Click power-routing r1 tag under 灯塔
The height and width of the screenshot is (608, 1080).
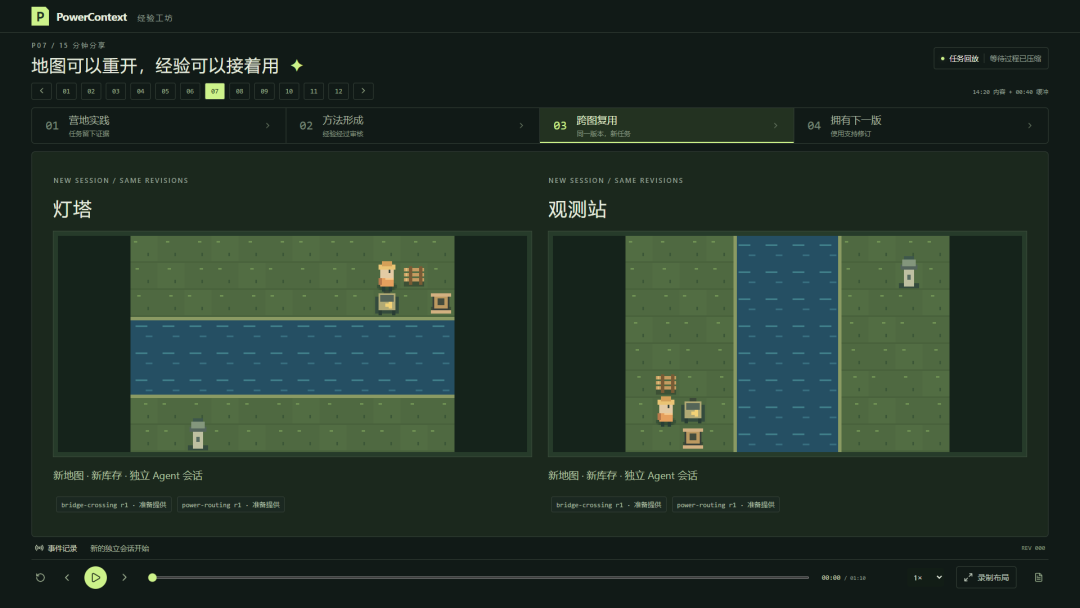click(x=231, y=505)
